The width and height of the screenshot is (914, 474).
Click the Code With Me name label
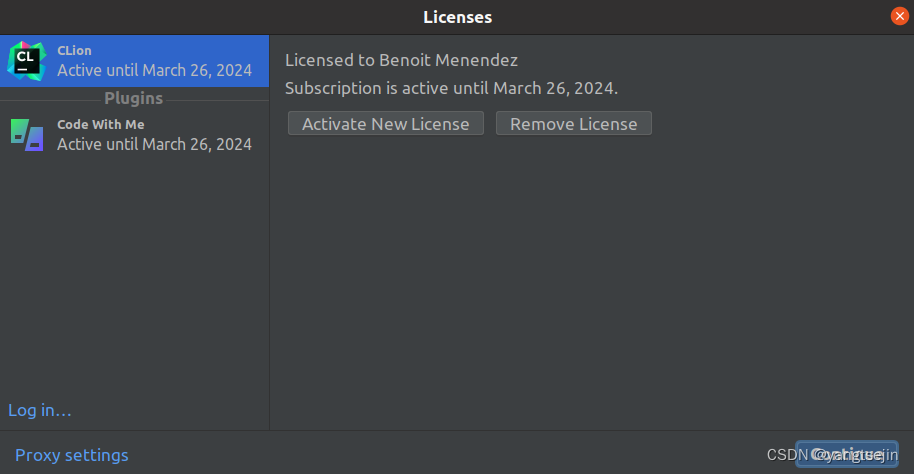tap(100, 124)
